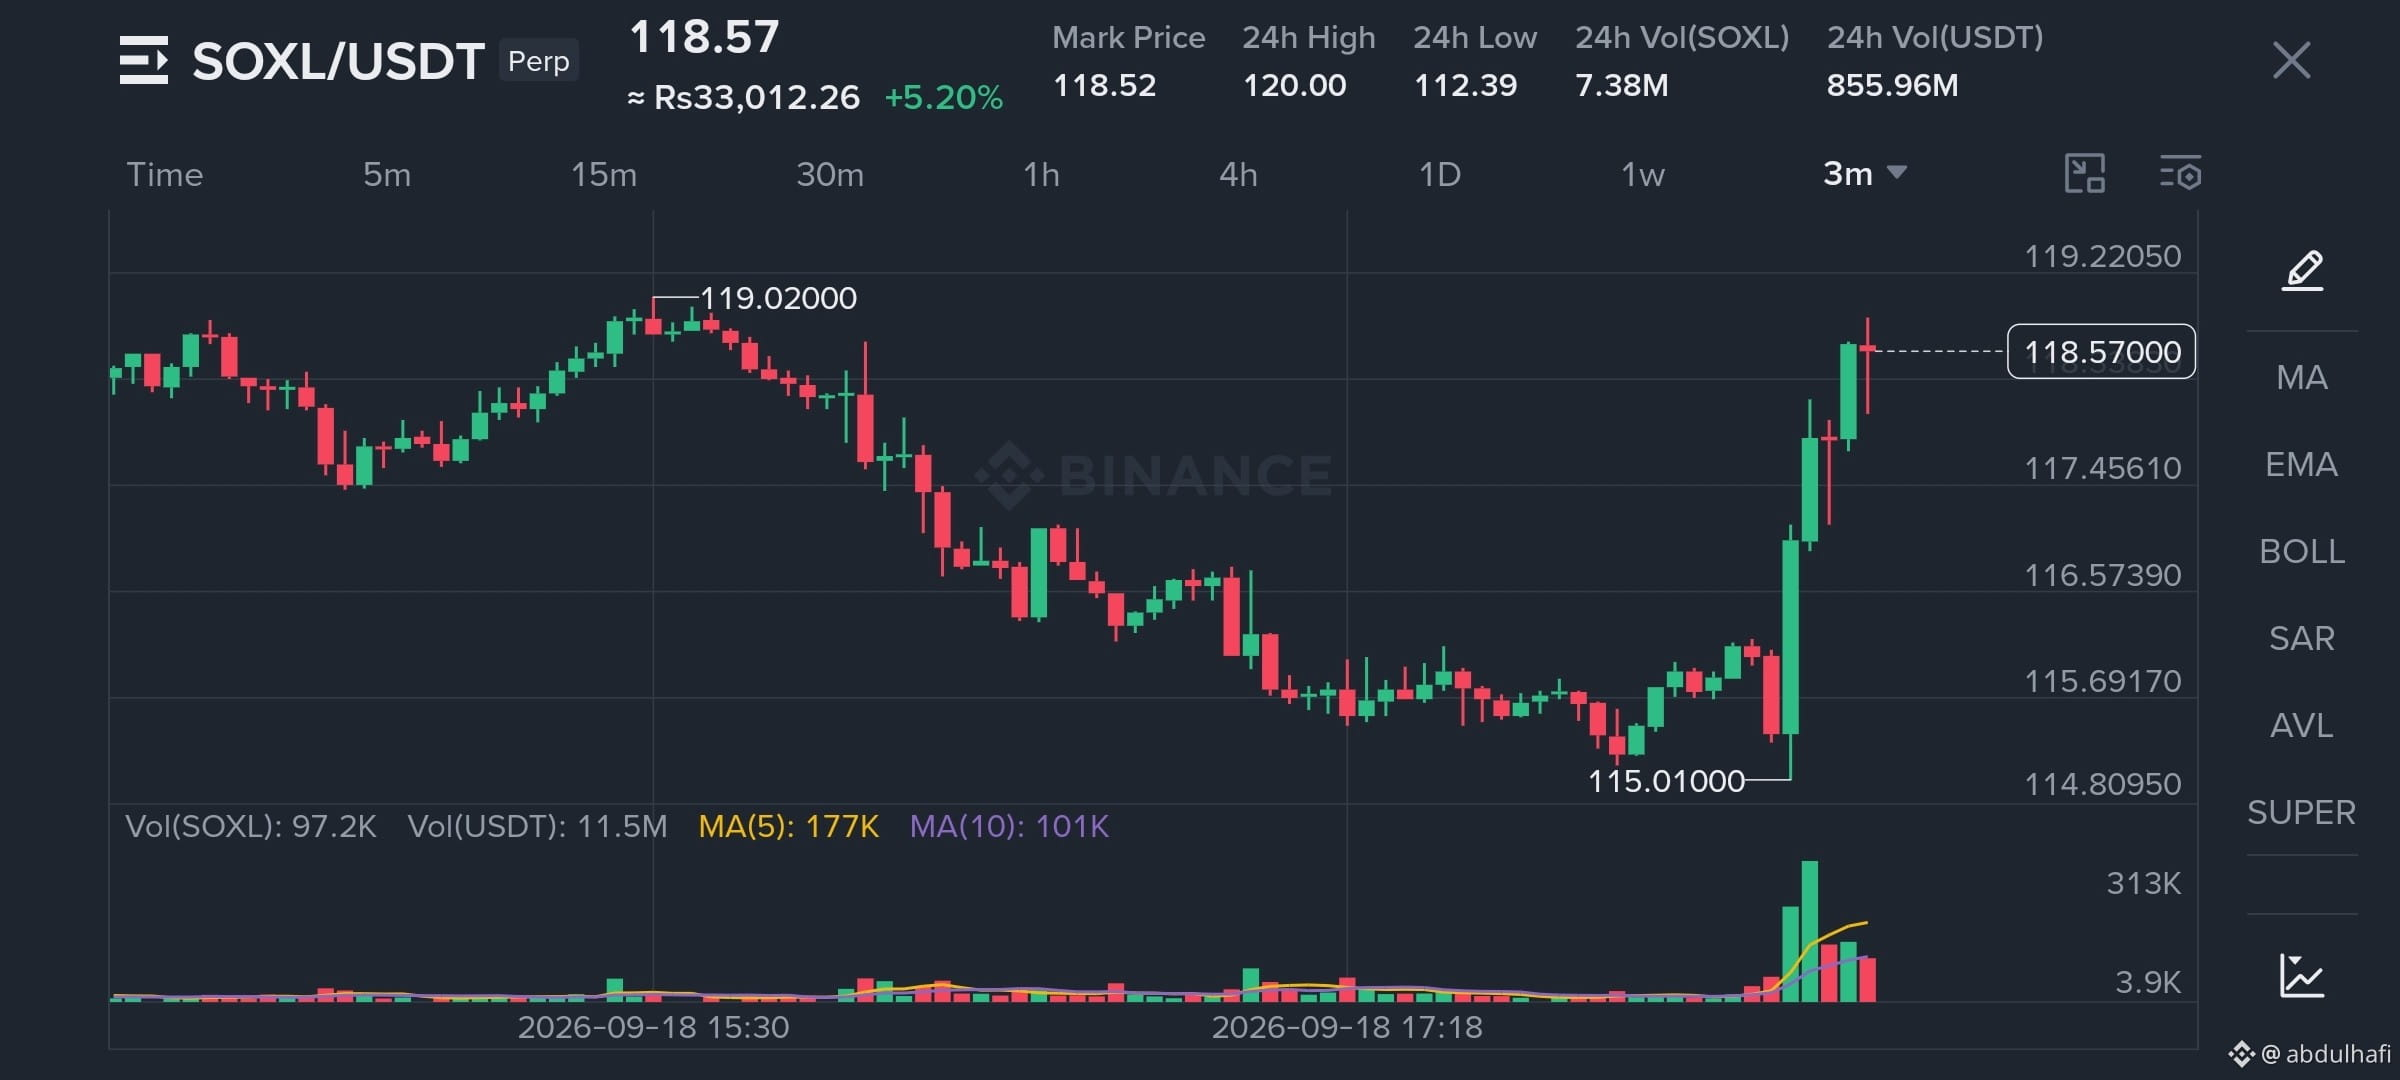The image size is (2400, 1080).
Task: Toggle the EMA indicator
Action: pyautogui.click(x=2302, y=465)
